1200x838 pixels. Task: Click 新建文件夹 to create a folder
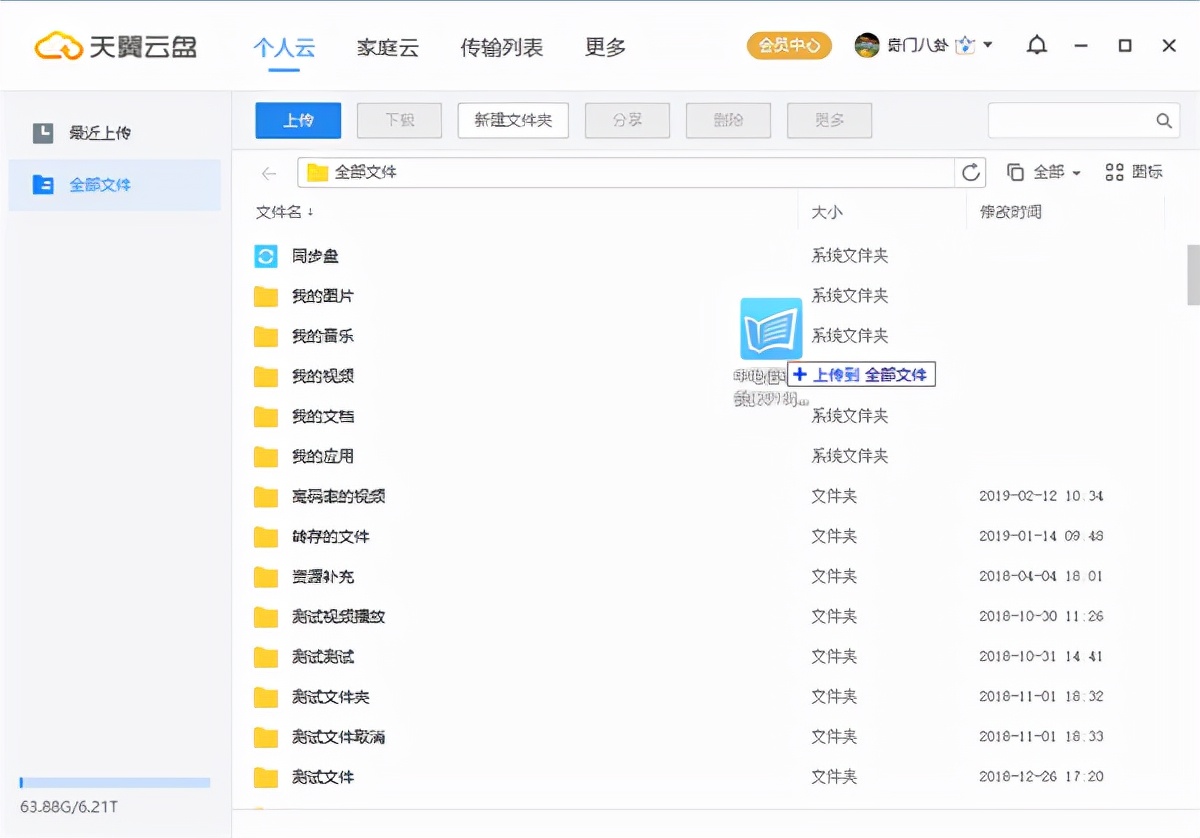513,120
